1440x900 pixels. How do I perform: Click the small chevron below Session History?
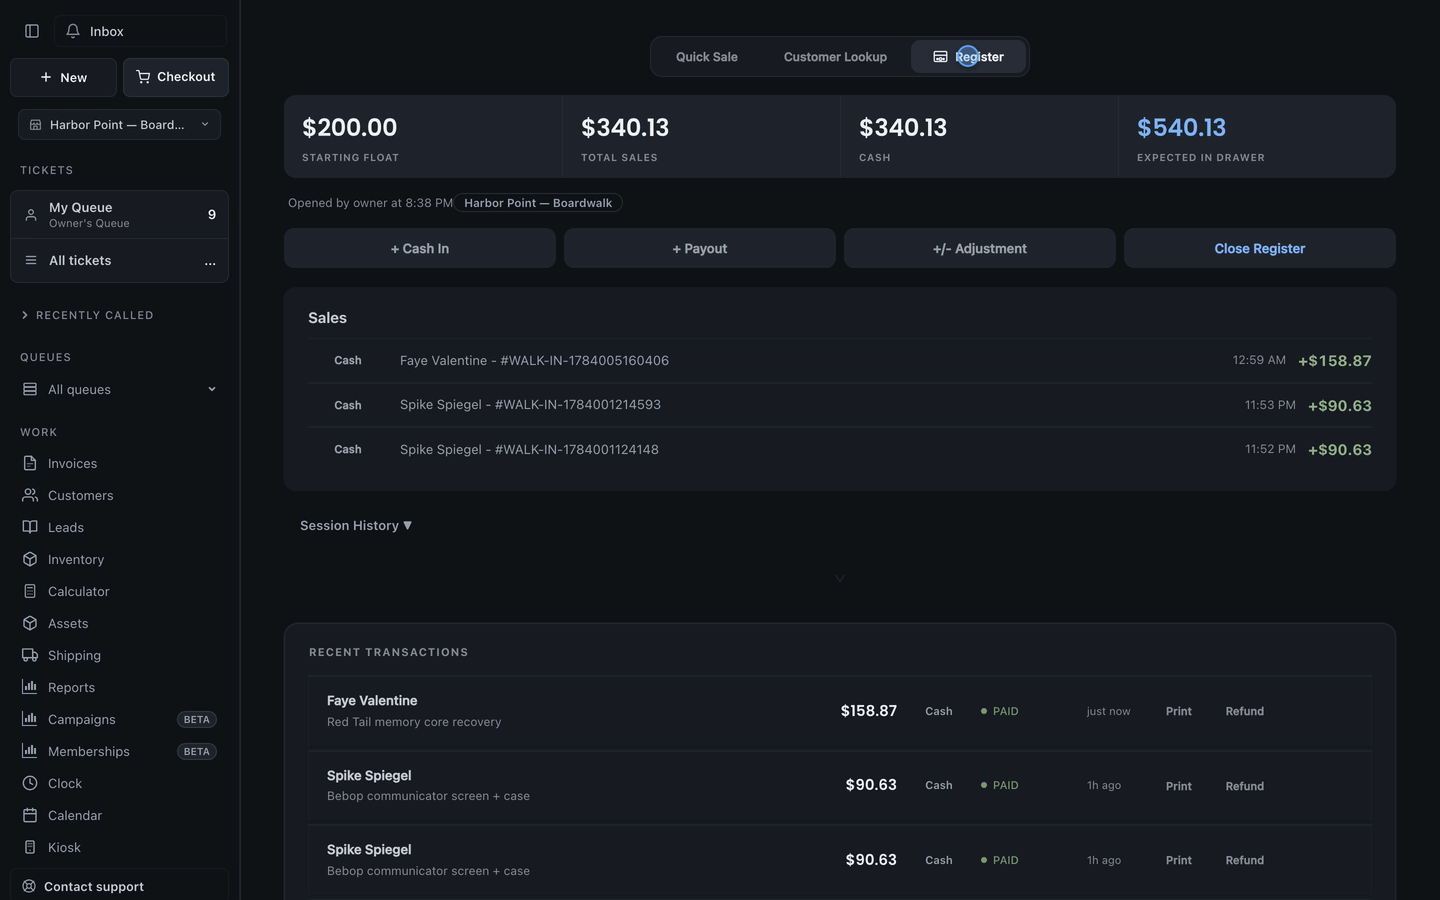(840, 578)
